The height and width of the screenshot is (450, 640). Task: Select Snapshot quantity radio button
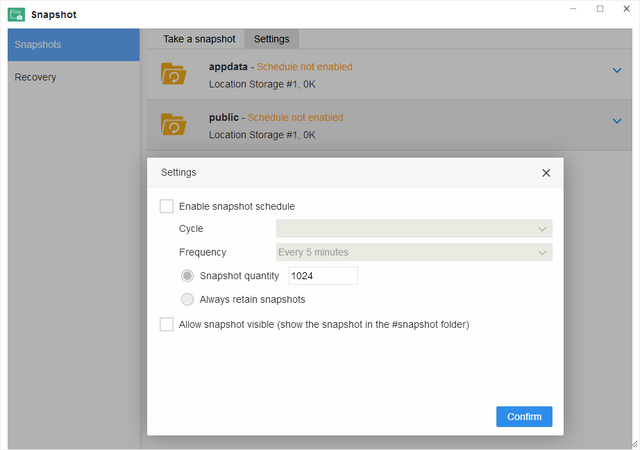187,276
